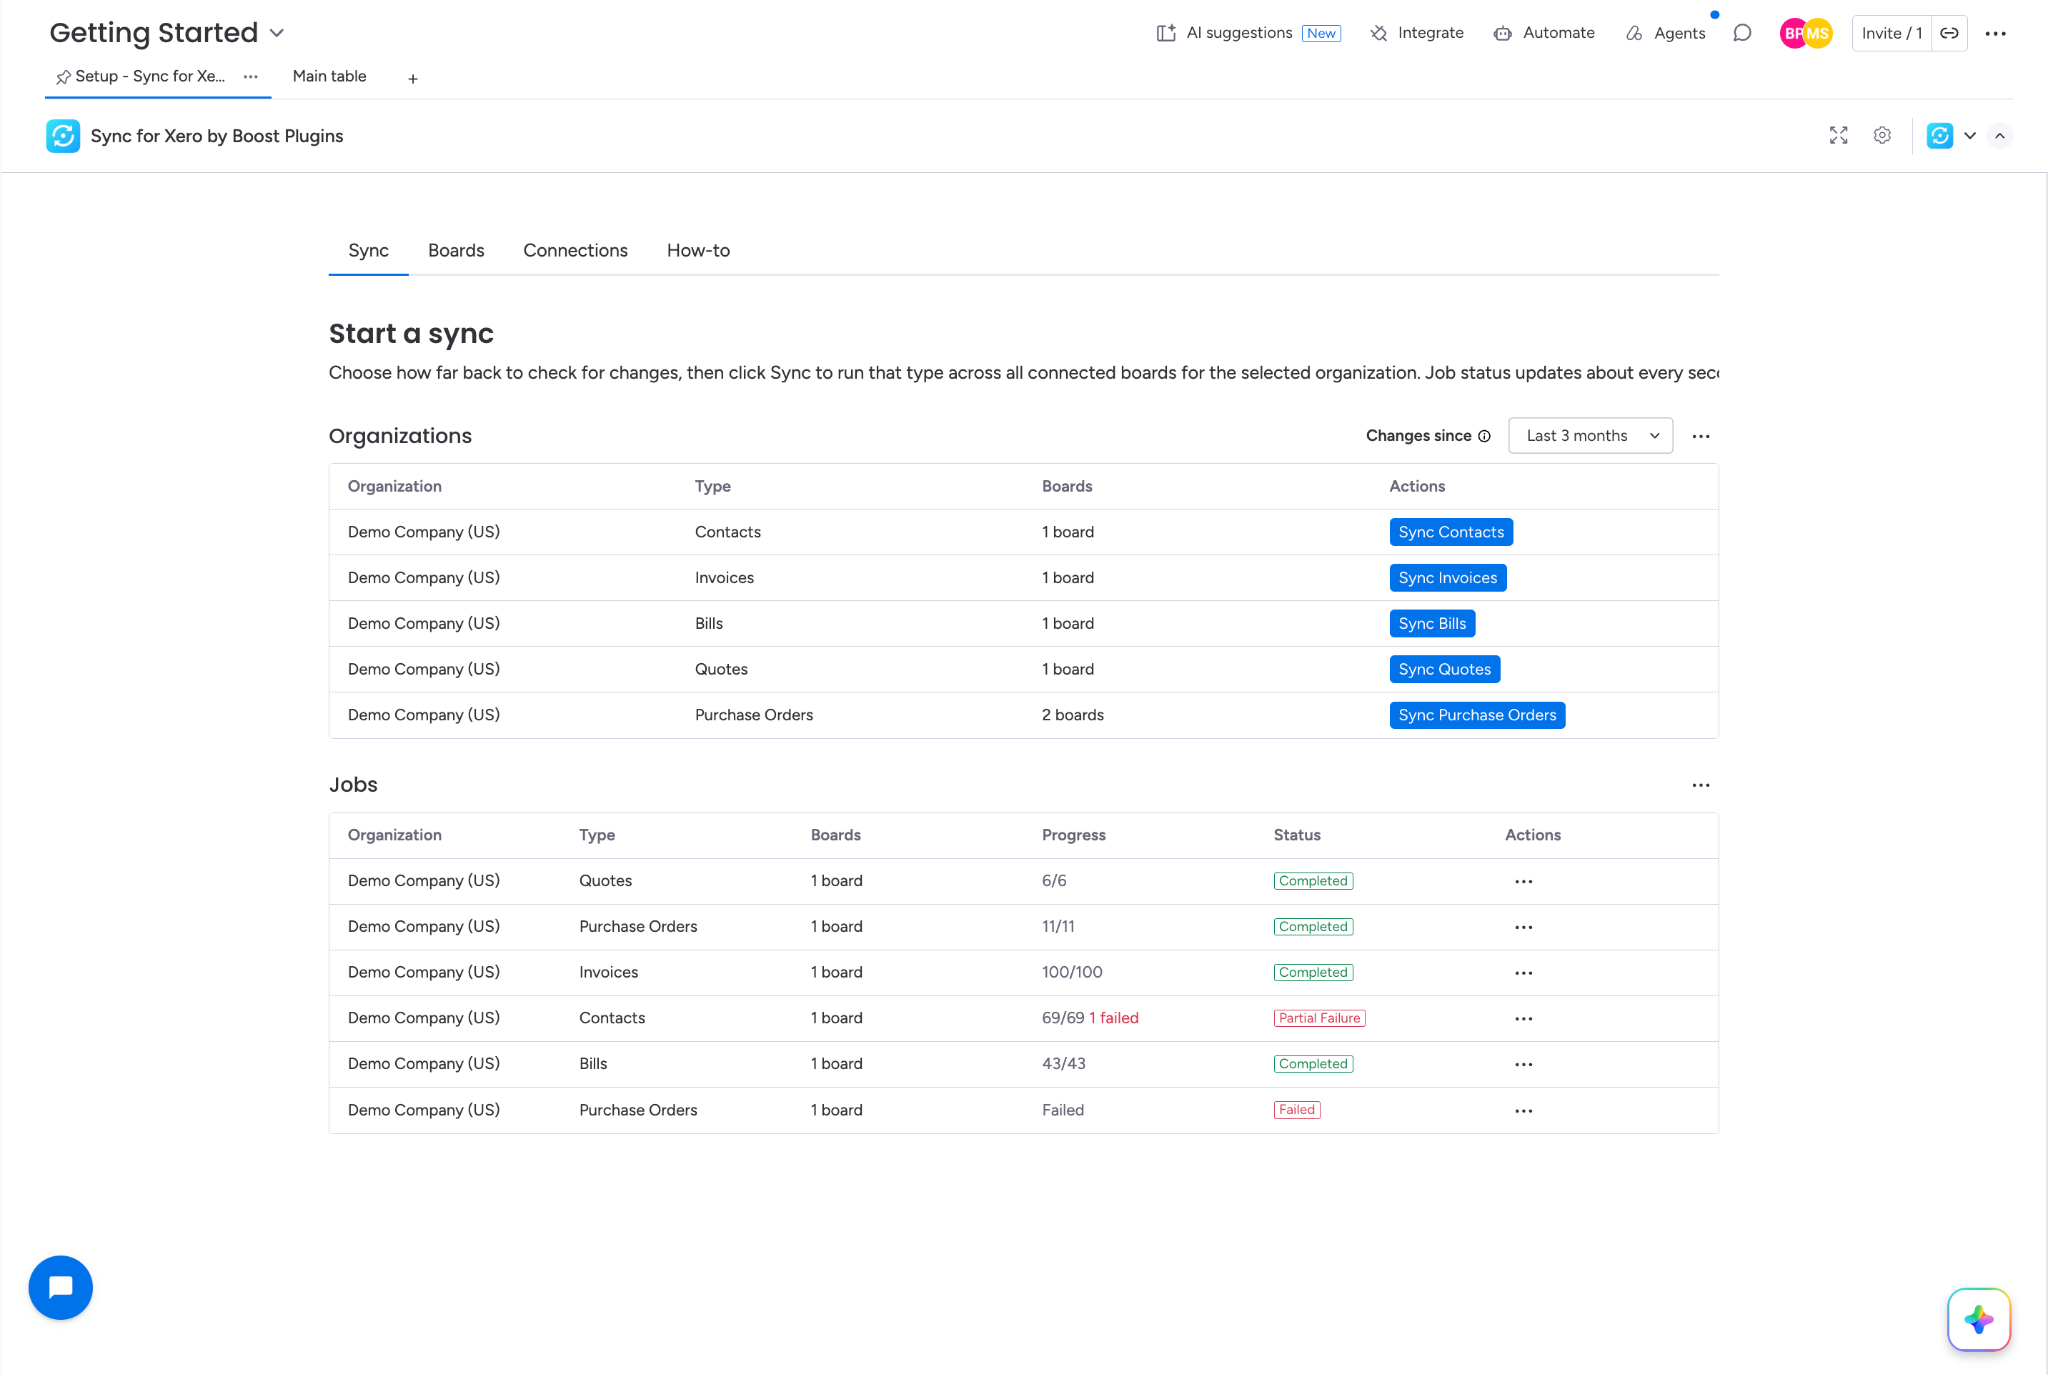Viewport: 2048px width, 1375px height.
Task: Click the Completed badge for Quotes job
Action: 1313,881
